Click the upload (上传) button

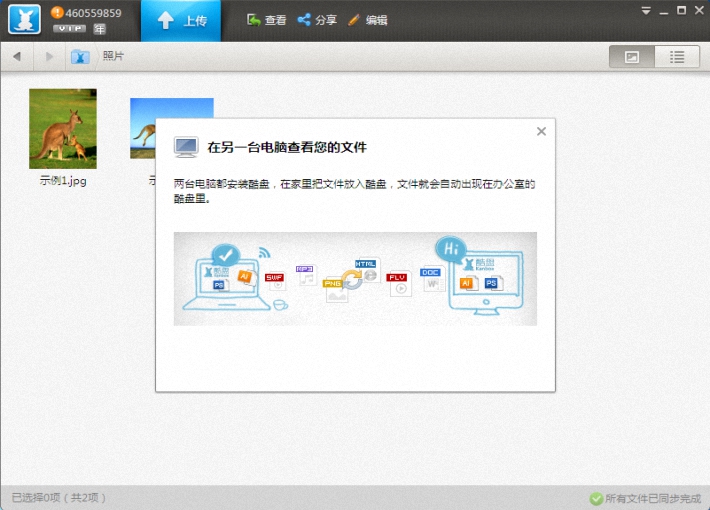pyautogui.click(x=181, y=20)
